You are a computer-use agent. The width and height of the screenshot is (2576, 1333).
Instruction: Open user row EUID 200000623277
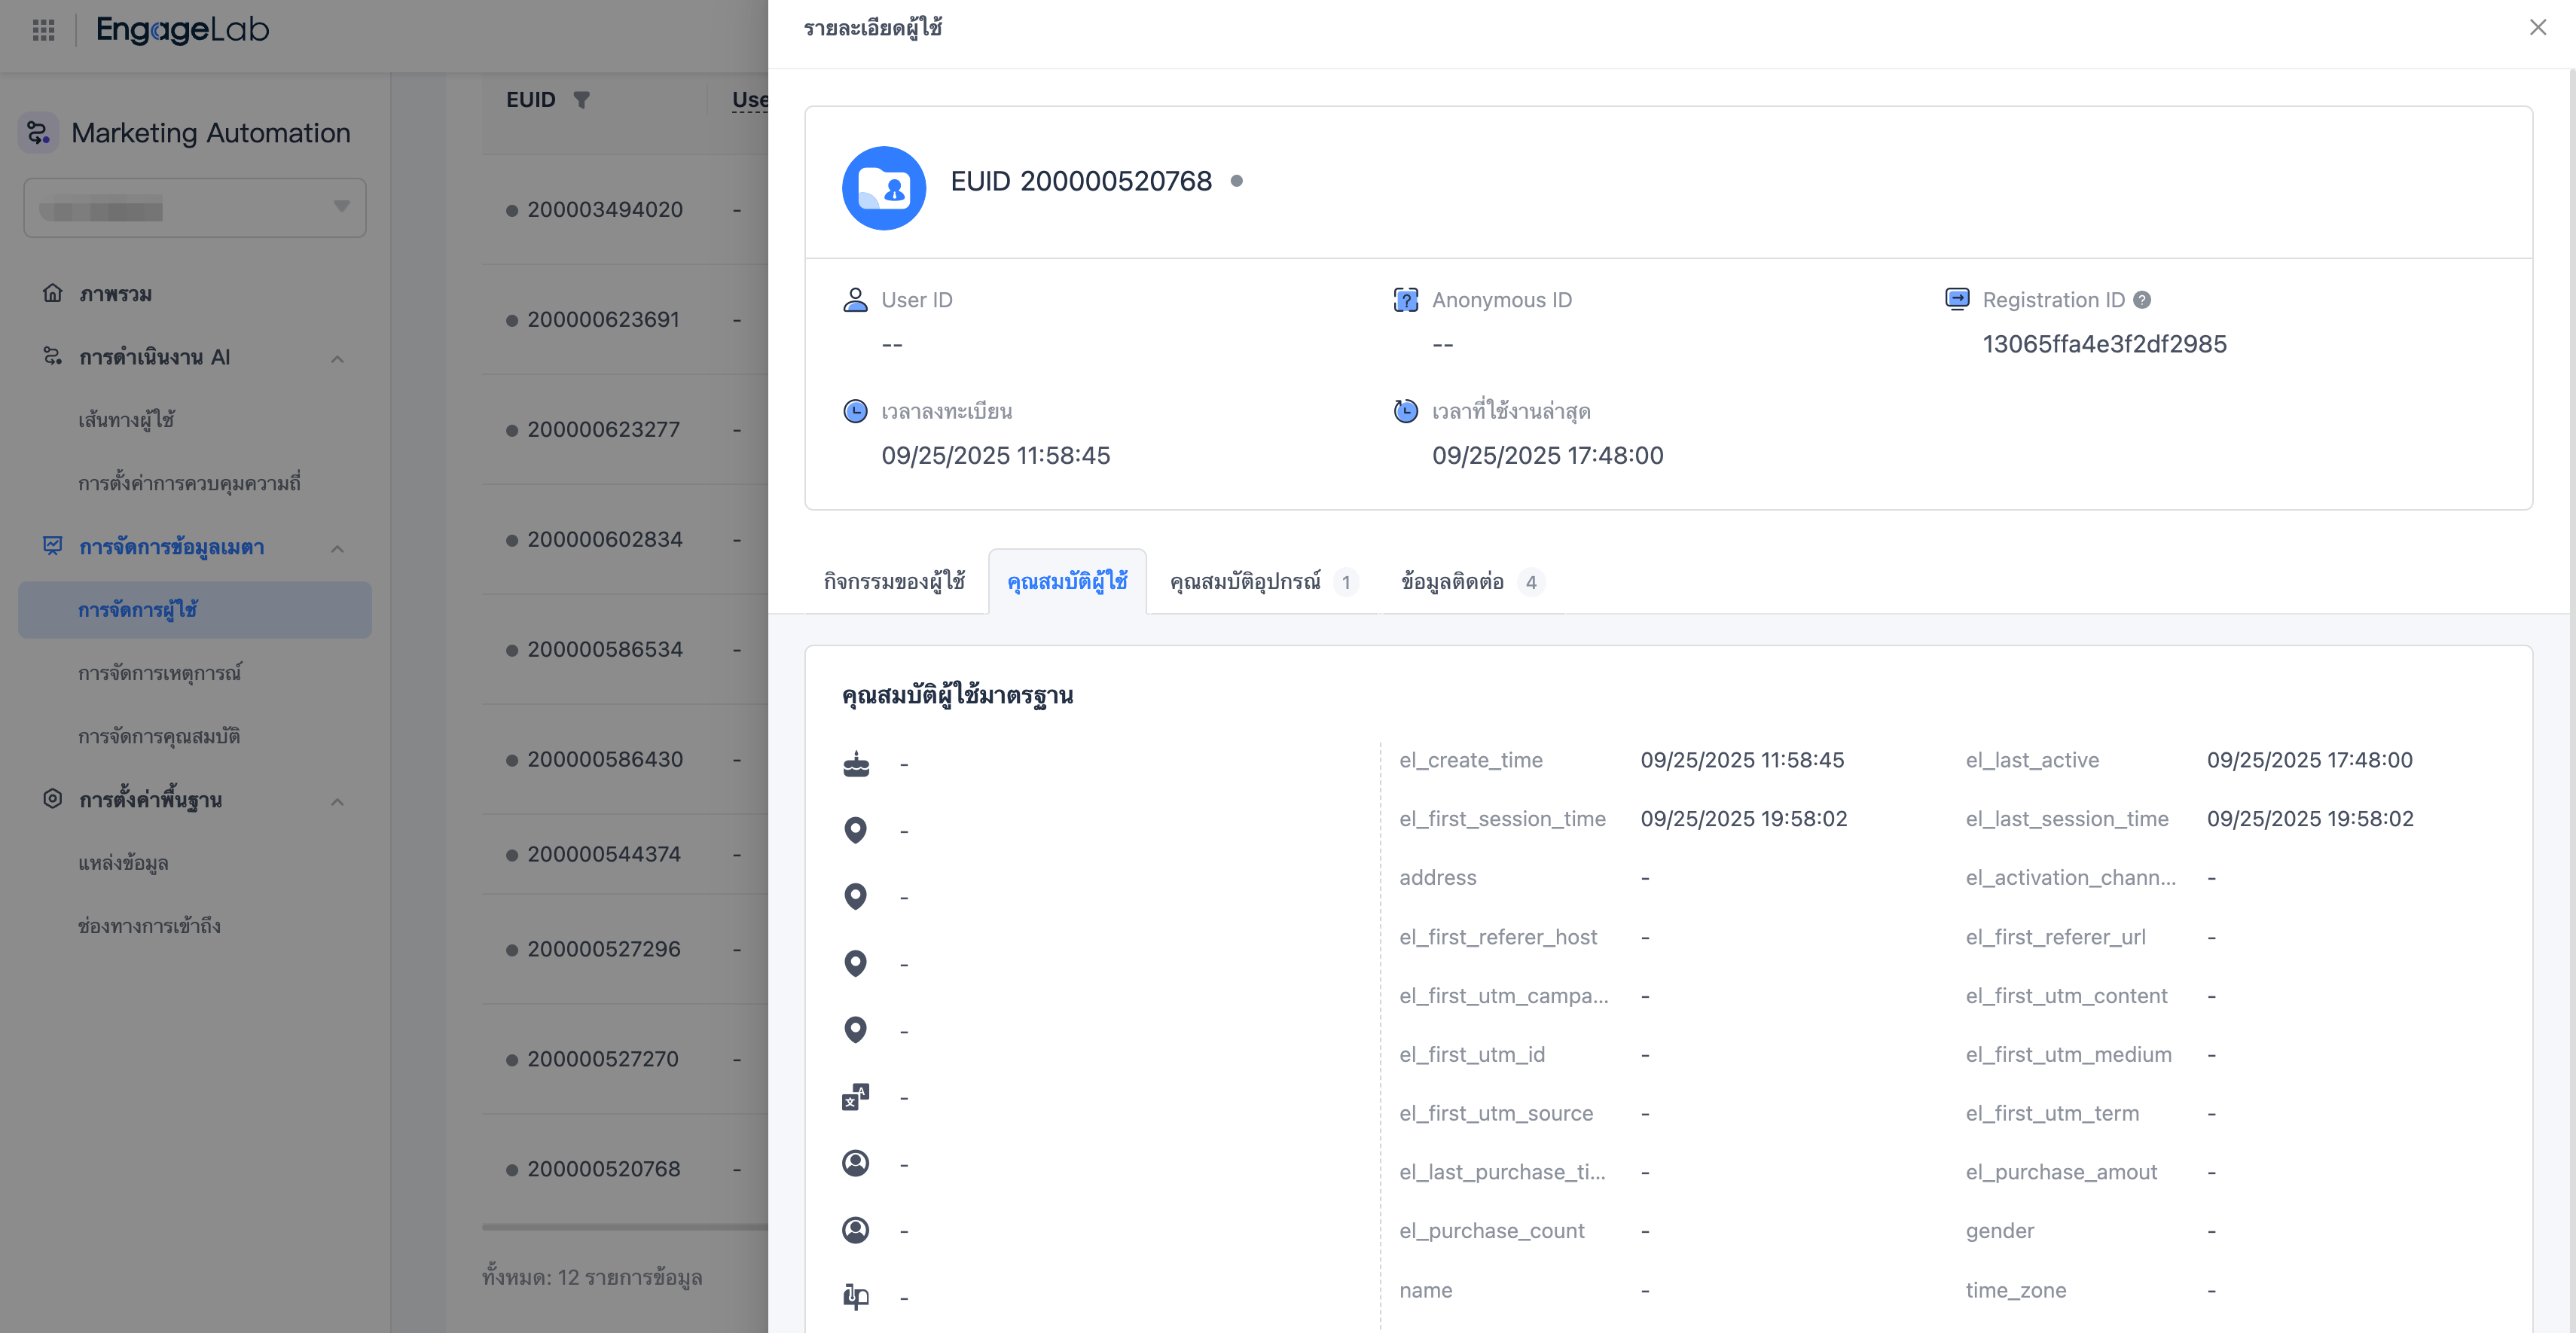point(603,430)
